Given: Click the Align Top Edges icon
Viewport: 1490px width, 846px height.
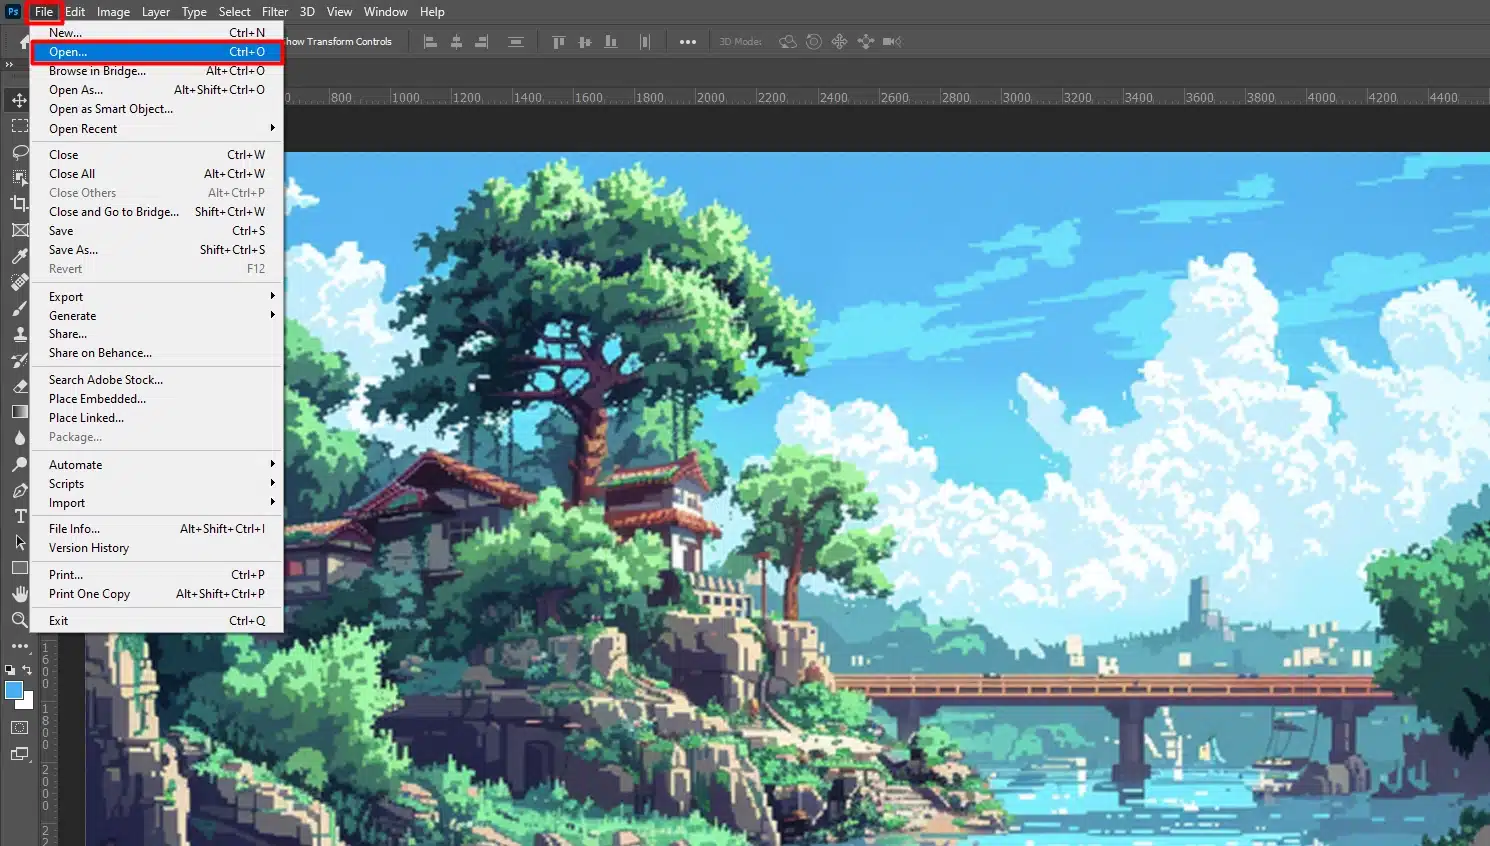Looking at the screenshot, I should pos(559,42).
